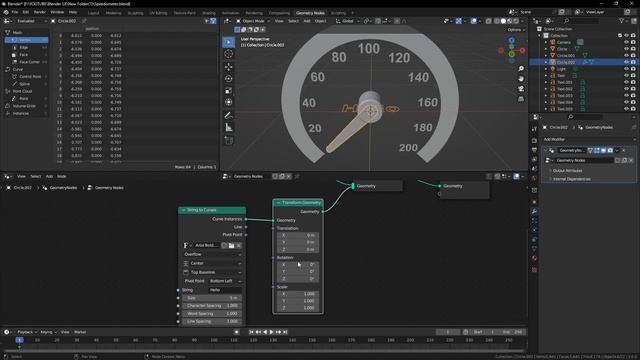Toggle viewport overlays button
Screen dimensions: 640x360
tap(473, 21)
